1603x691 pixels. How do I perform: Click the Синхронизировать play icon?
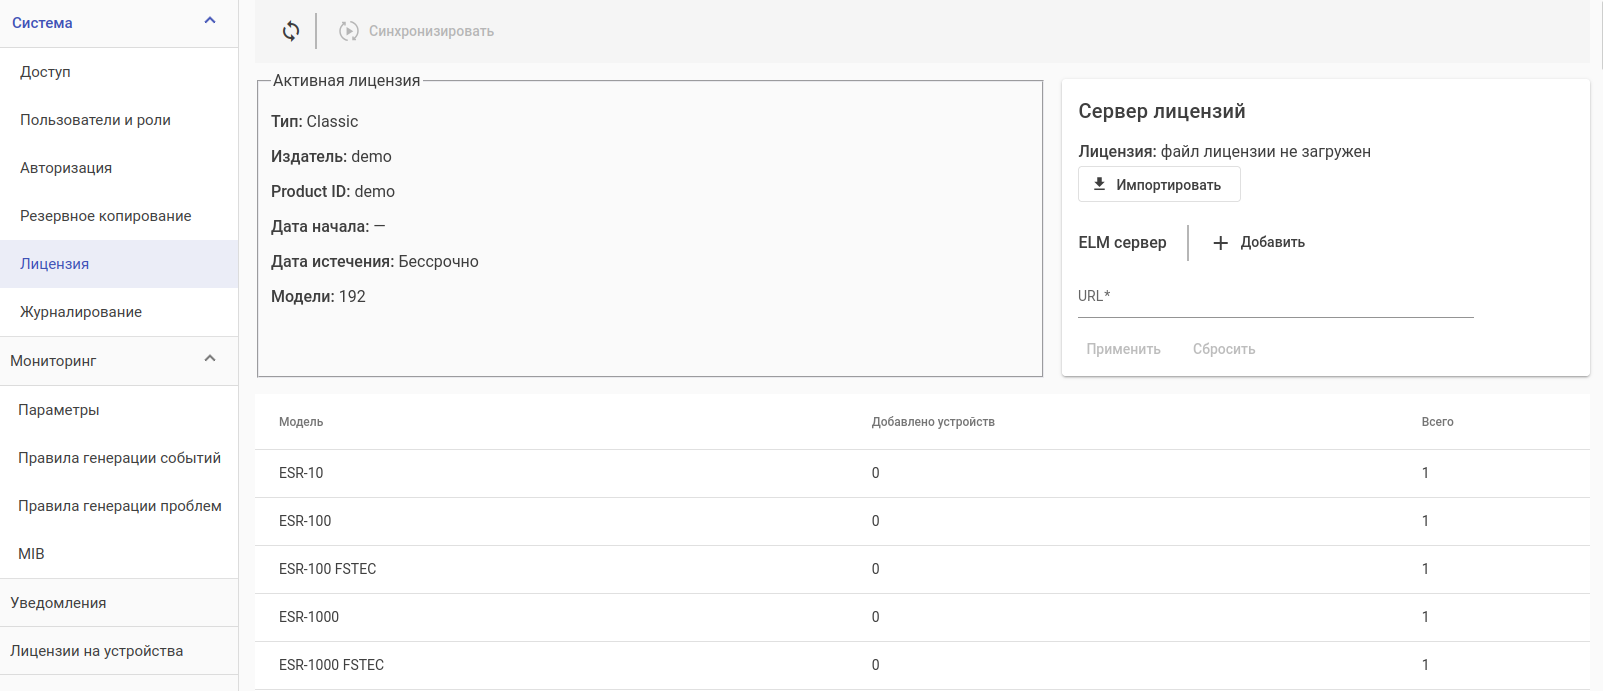[348, 31]
